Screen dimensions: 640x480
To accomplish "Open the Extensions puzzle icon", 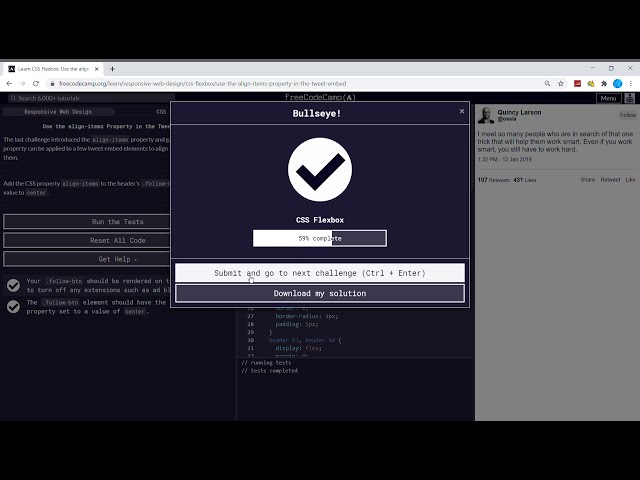I will click(x=604, y=84).
